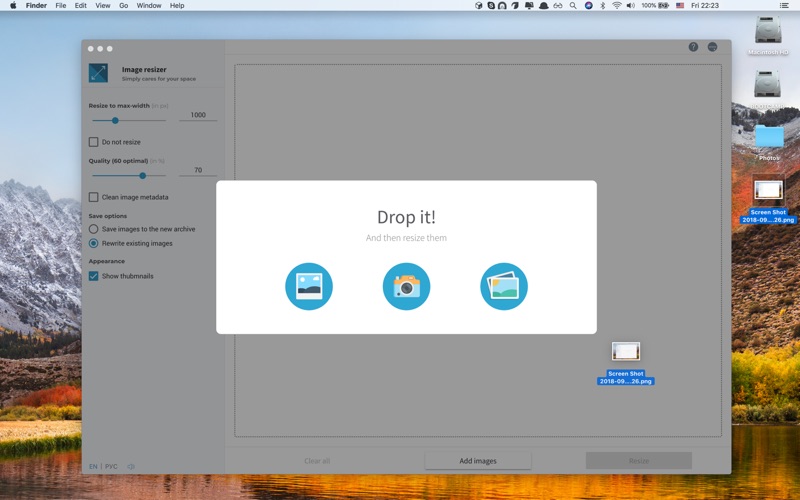
Task: Uncheck Show thumbnails
Action: 93,276
